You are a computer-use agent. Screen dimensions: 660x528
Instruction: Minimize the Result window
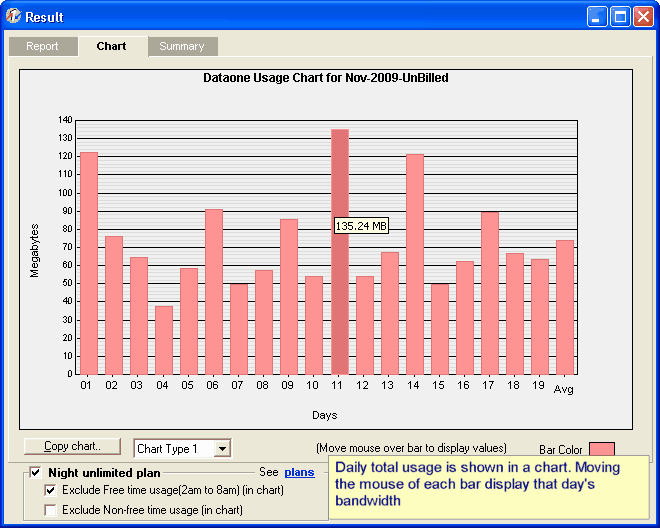pos(597,17)
